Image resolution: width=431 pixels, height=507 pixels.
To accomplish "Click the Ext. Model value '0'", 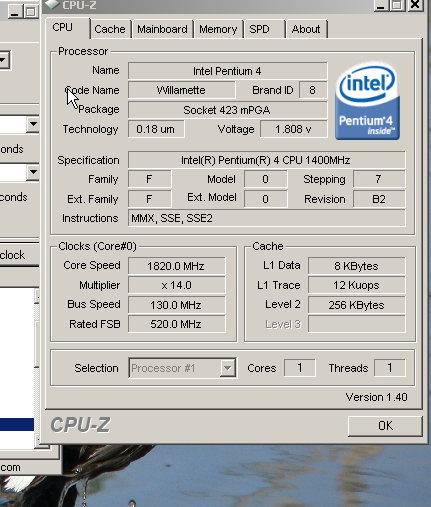I will pyautogui.click(x=265, y=199).
